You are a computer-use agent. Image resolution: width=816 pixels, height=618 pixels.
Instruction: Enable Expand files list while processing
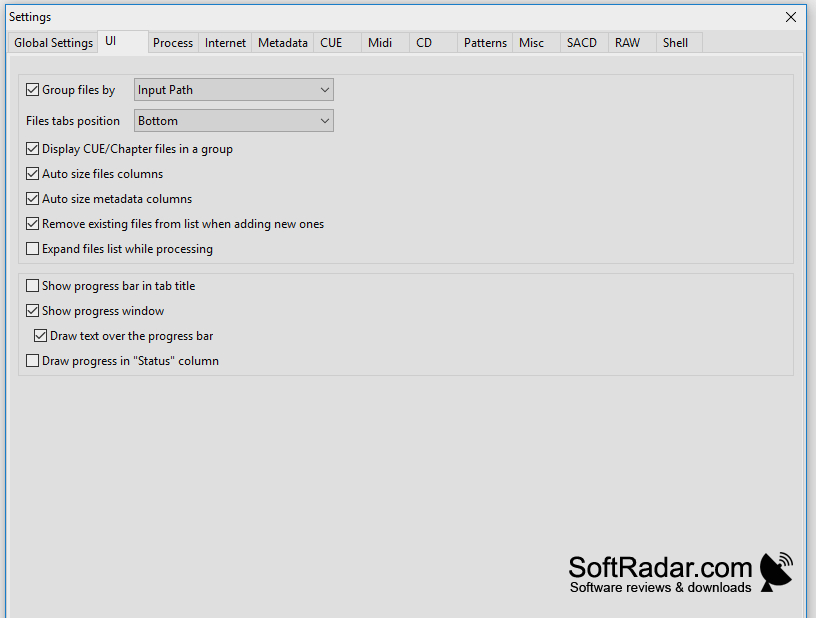click(x=32, y=249)
